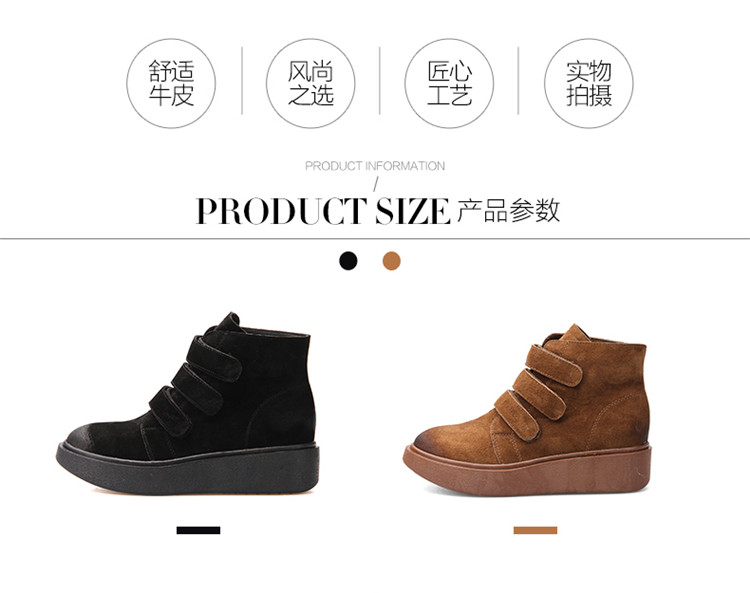Click the 舒适牛皮 circle badge
The height and width of the screenshot is (593, 750).
point(171,83)
